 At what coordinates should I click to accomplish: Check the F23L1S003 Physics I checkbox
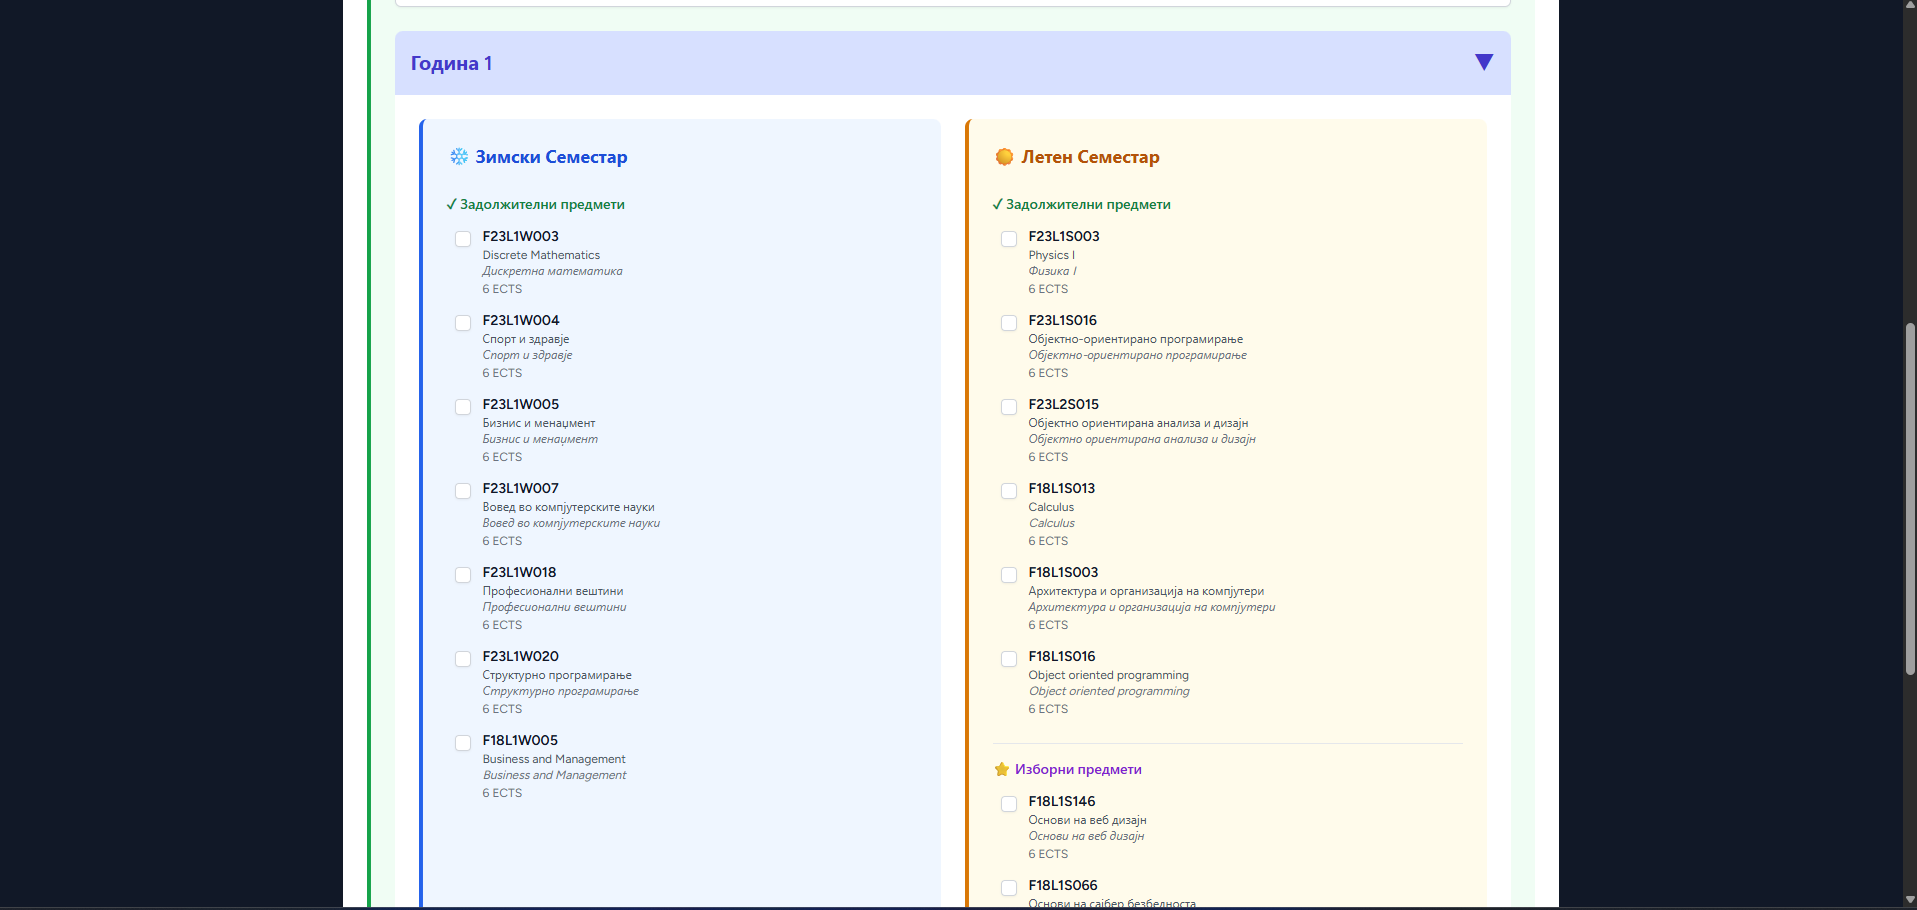coord(1009,239)
